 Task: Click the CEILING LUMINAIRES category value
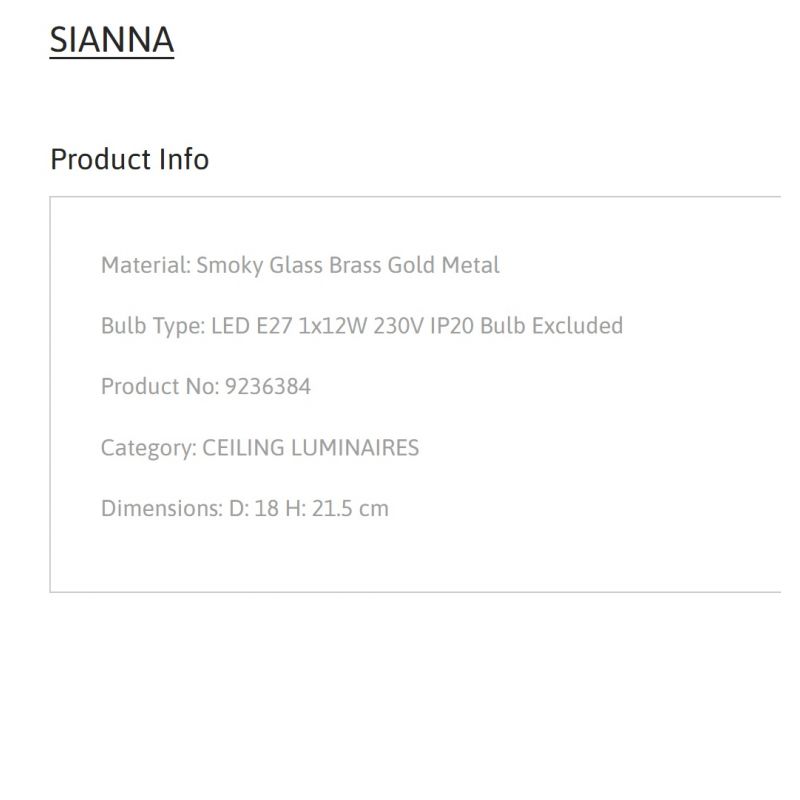pos(311,448)
